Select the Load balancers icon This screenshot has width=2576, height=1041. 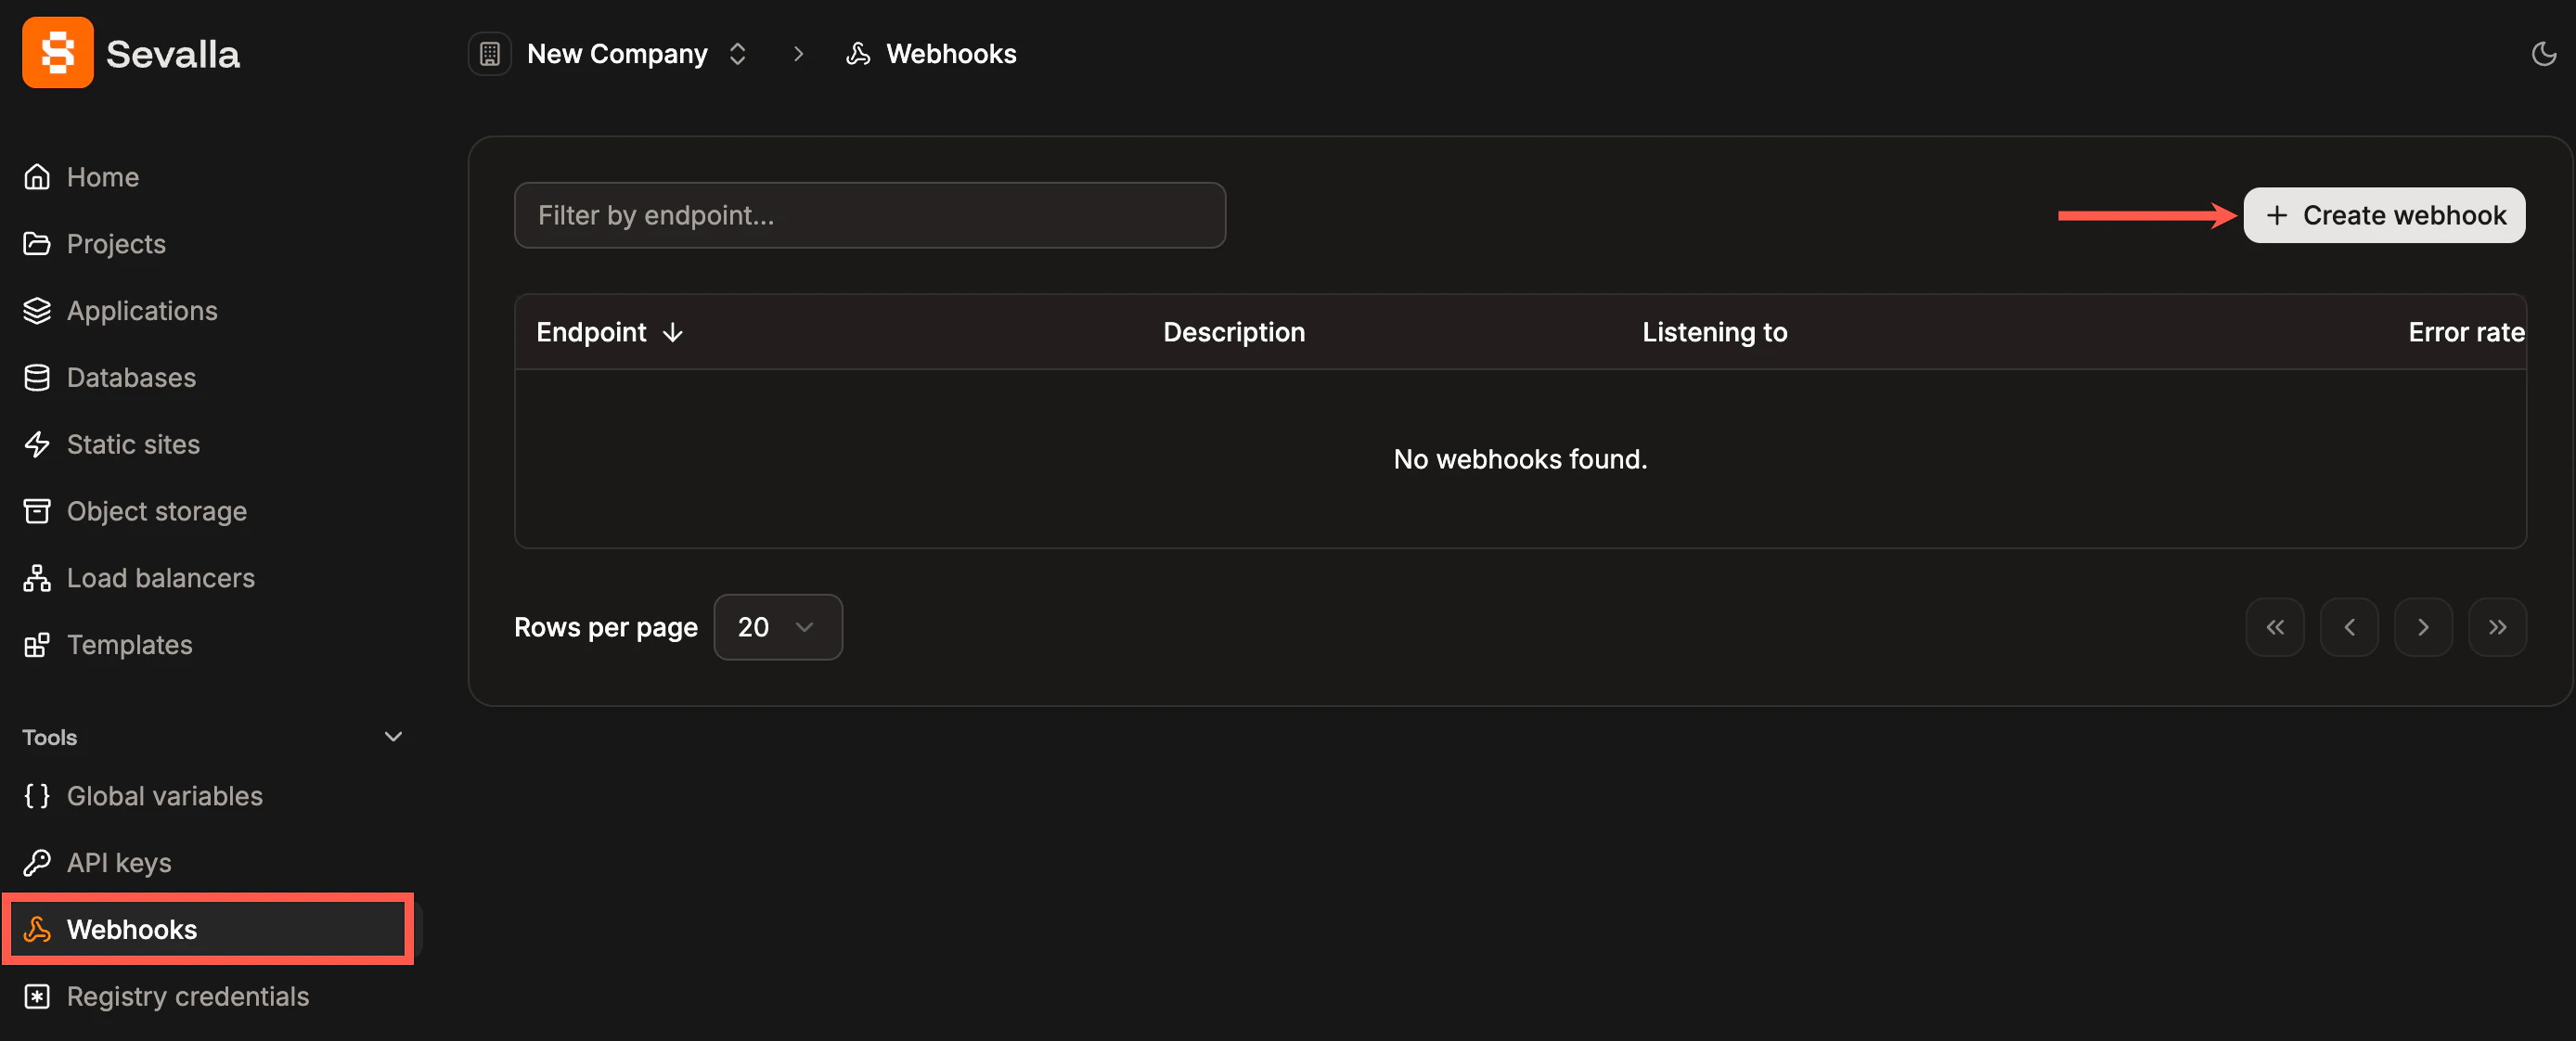pyautogui.click(x=37, y=578)
